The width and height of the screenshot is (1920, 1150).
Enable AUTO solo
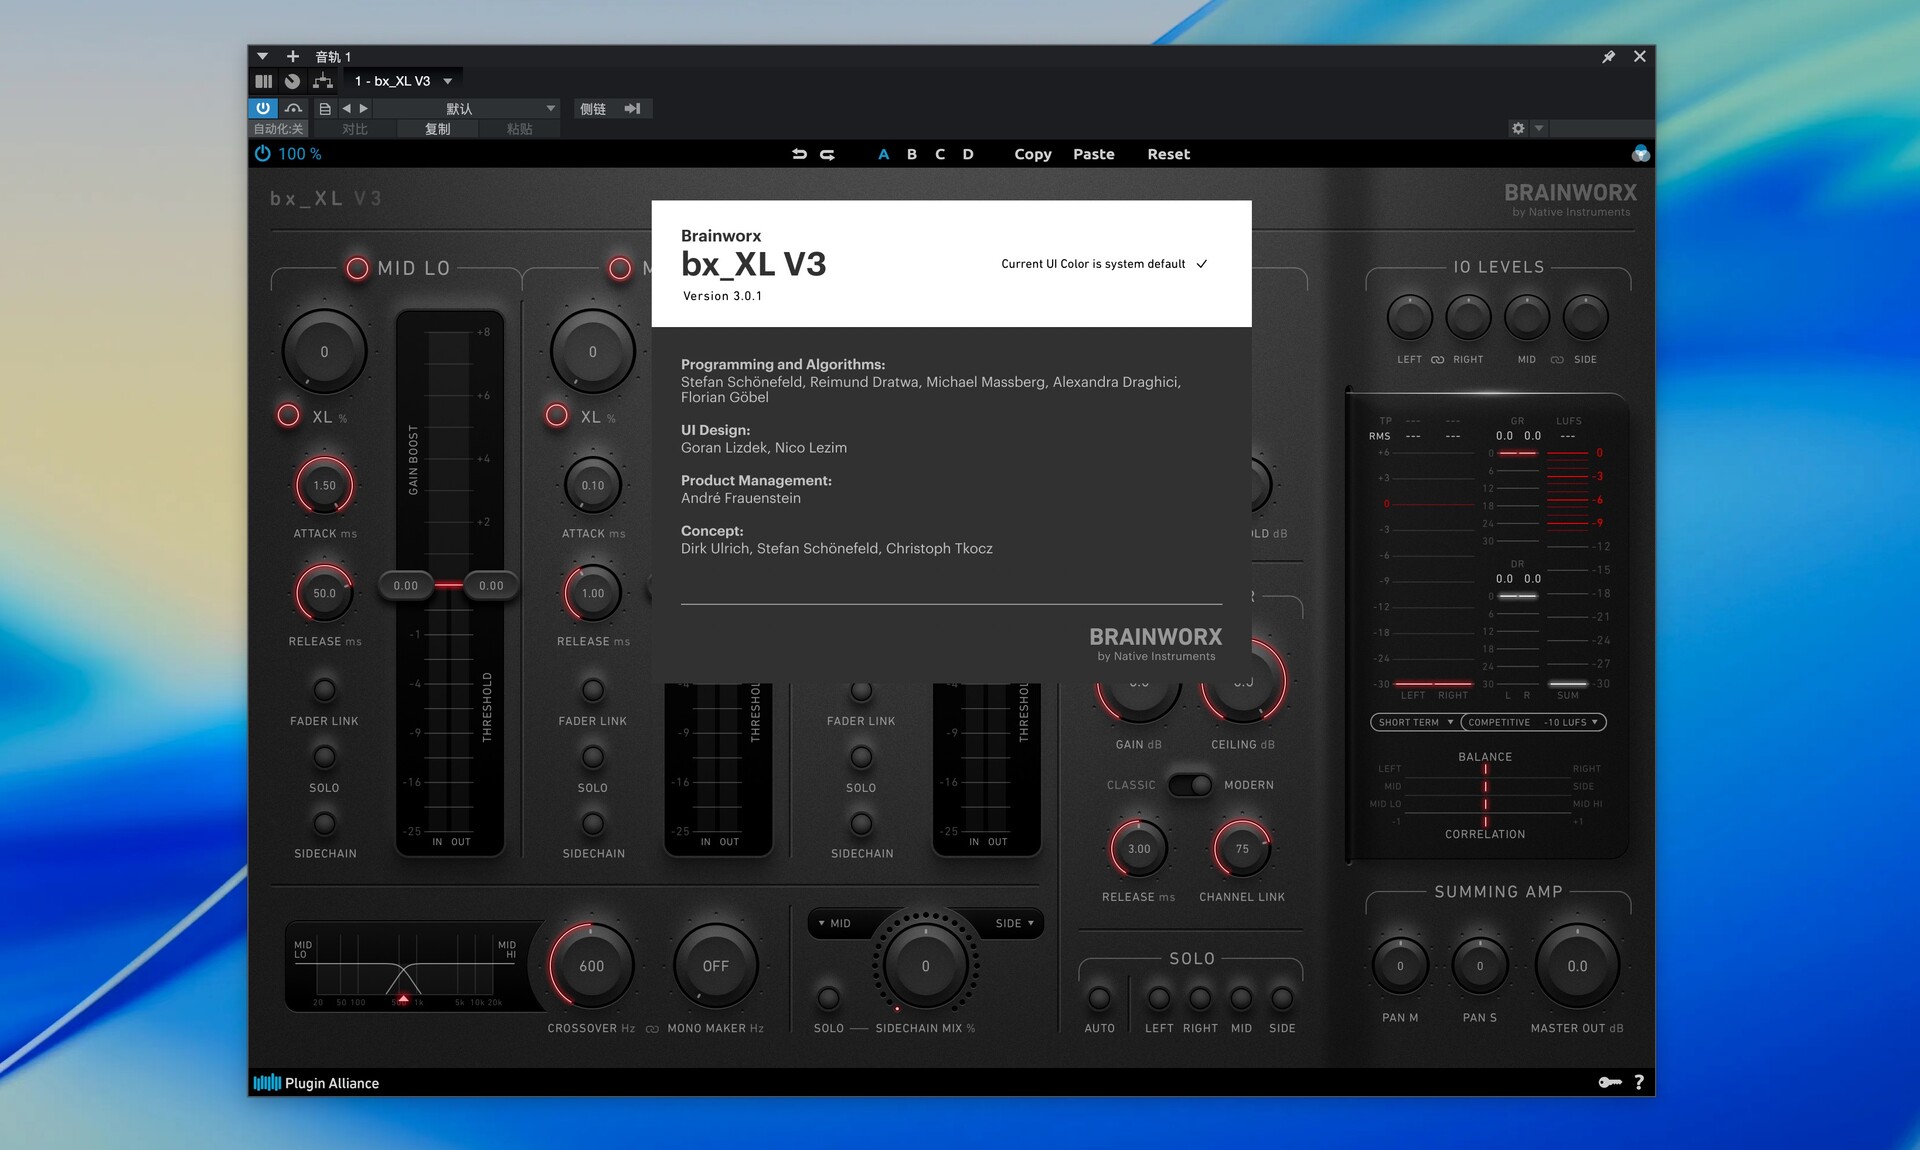point(1099,998)
